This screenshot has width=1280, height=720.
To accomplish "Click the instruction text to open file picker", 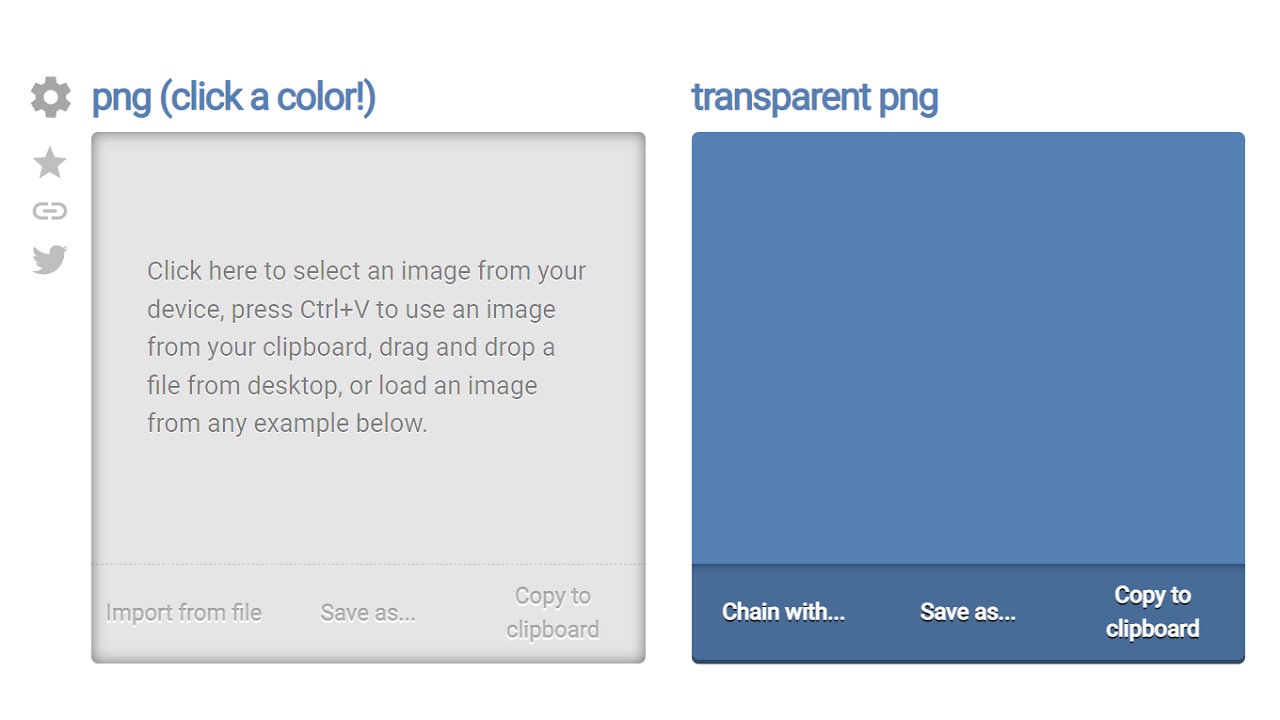I will [366, 347].
